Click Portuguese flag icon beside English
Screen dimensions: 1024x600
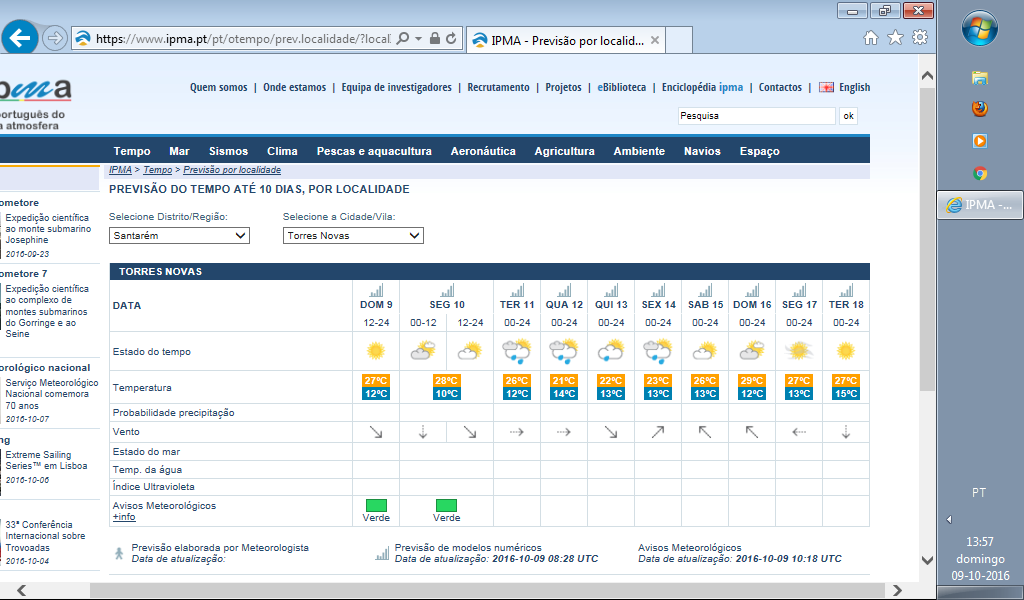[x=826, y=87]
